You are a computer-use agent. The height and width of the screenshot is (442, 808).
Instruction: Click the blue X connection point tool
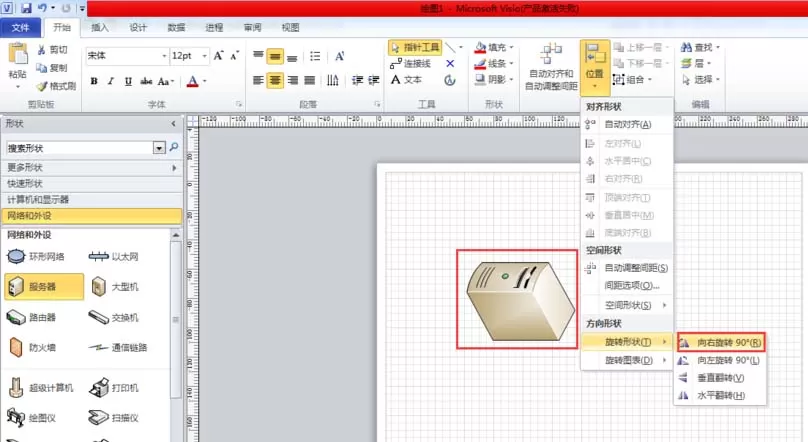(450, 63)
